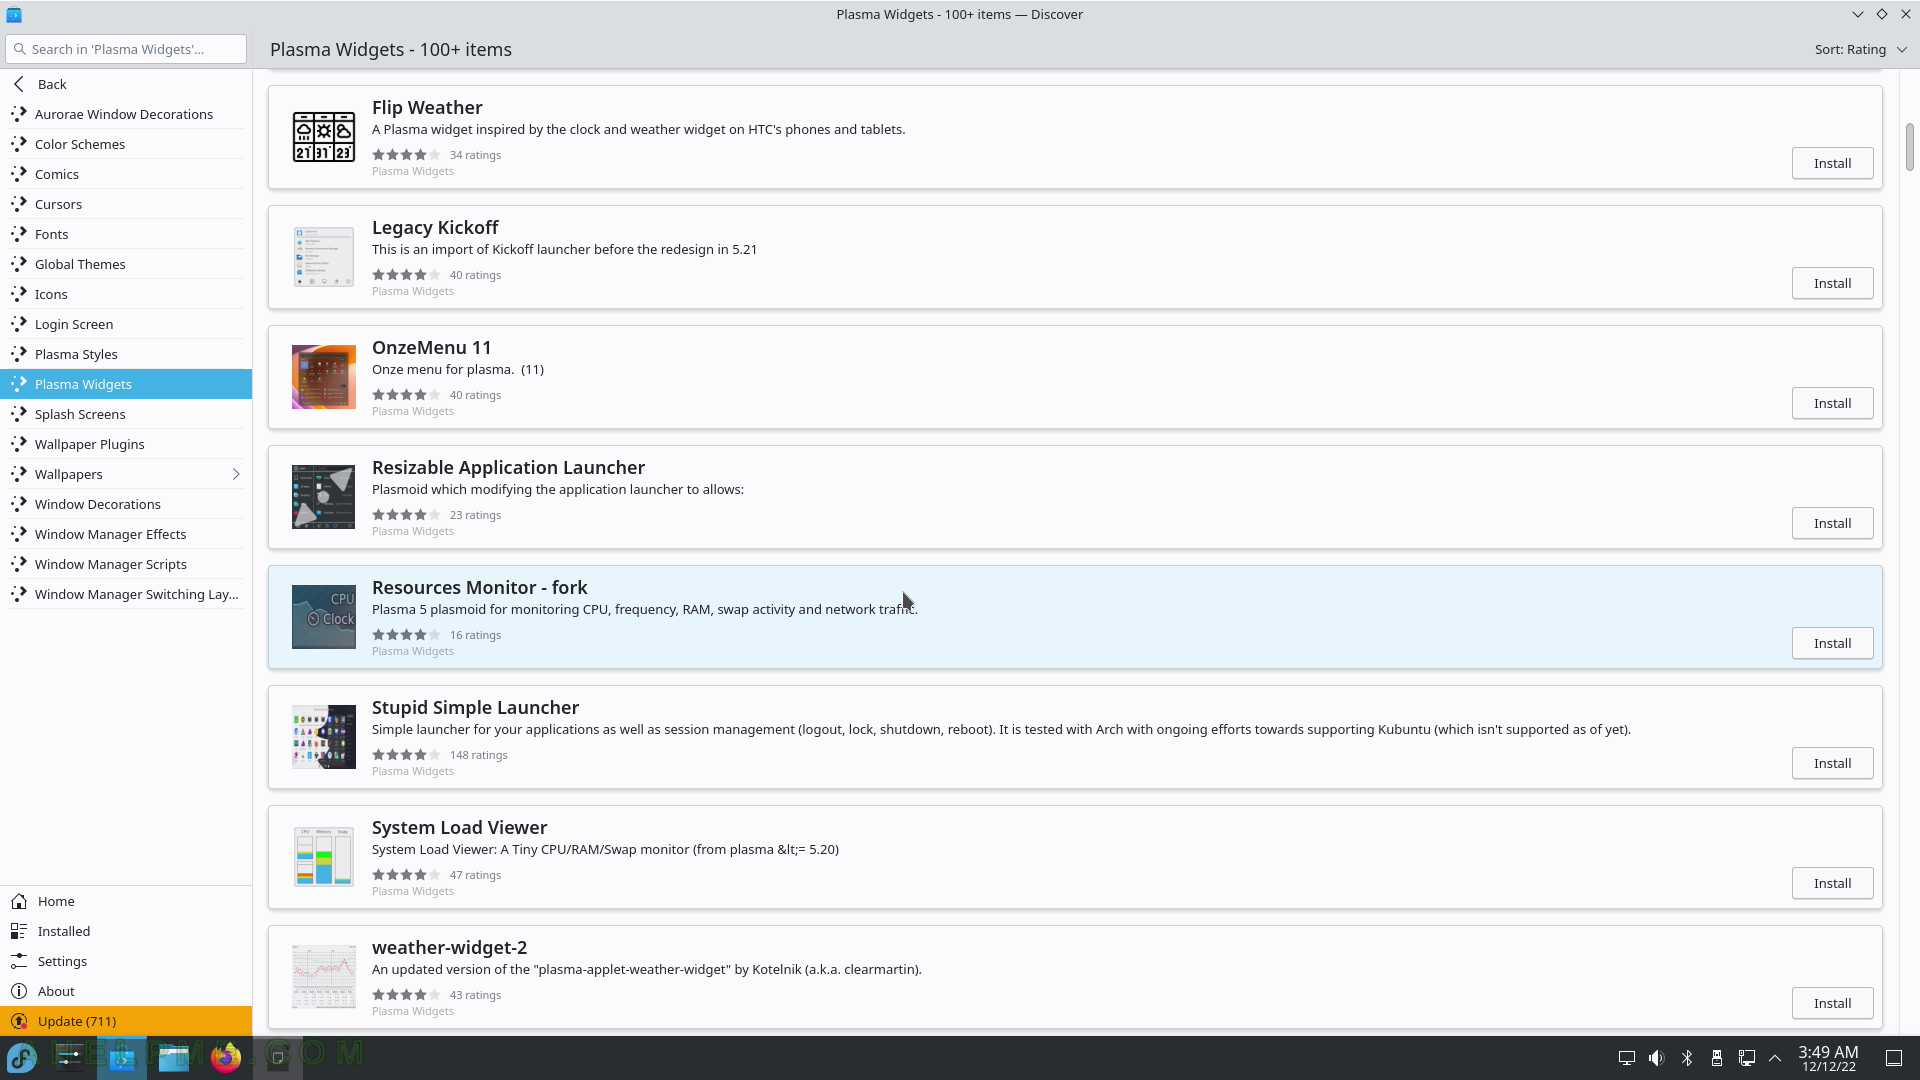Open Firefox from the taskbar
The image size is (1920, 1080).
226,1057
